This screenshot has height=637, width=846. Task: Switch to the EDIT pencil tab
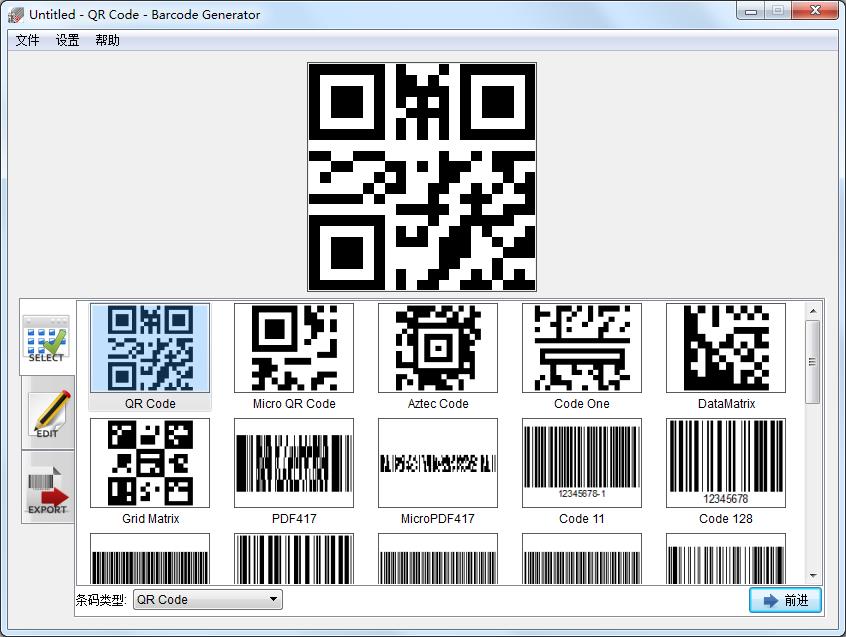click(x=47, y=413)
